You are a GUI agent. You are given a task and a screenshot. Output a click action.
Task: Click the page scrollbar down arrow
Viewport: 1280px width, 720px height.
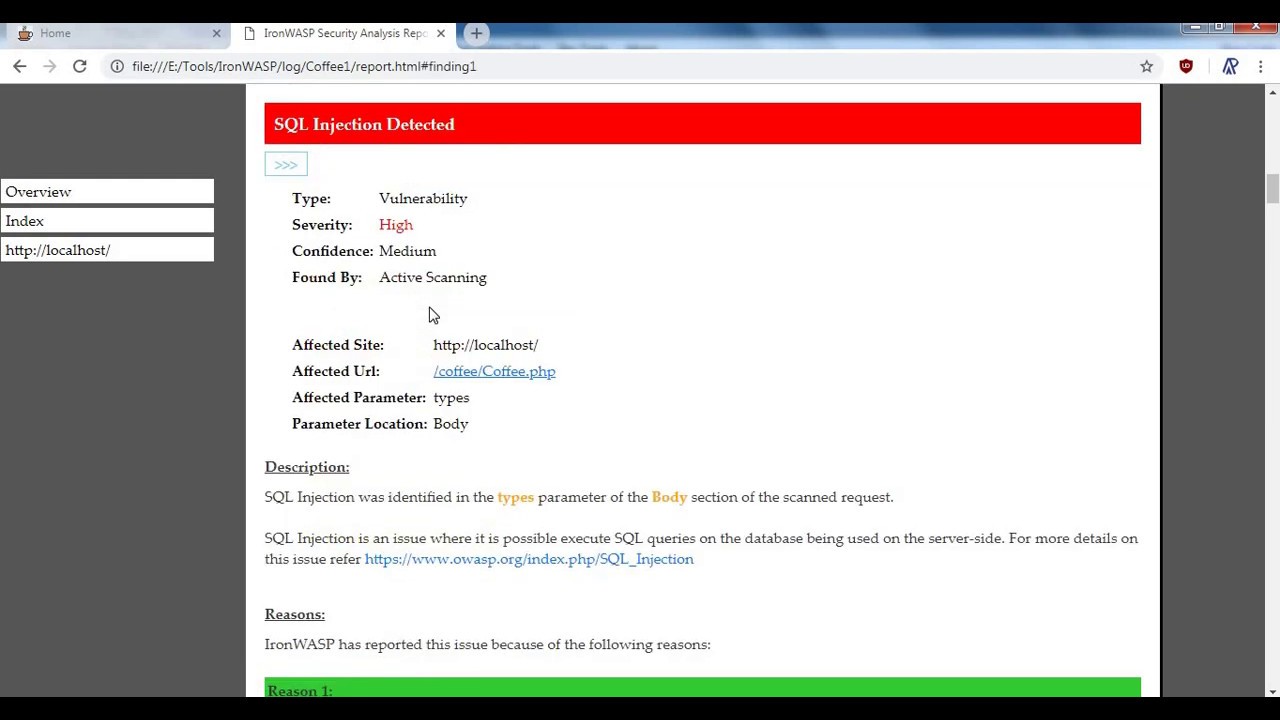[1272, 692]
